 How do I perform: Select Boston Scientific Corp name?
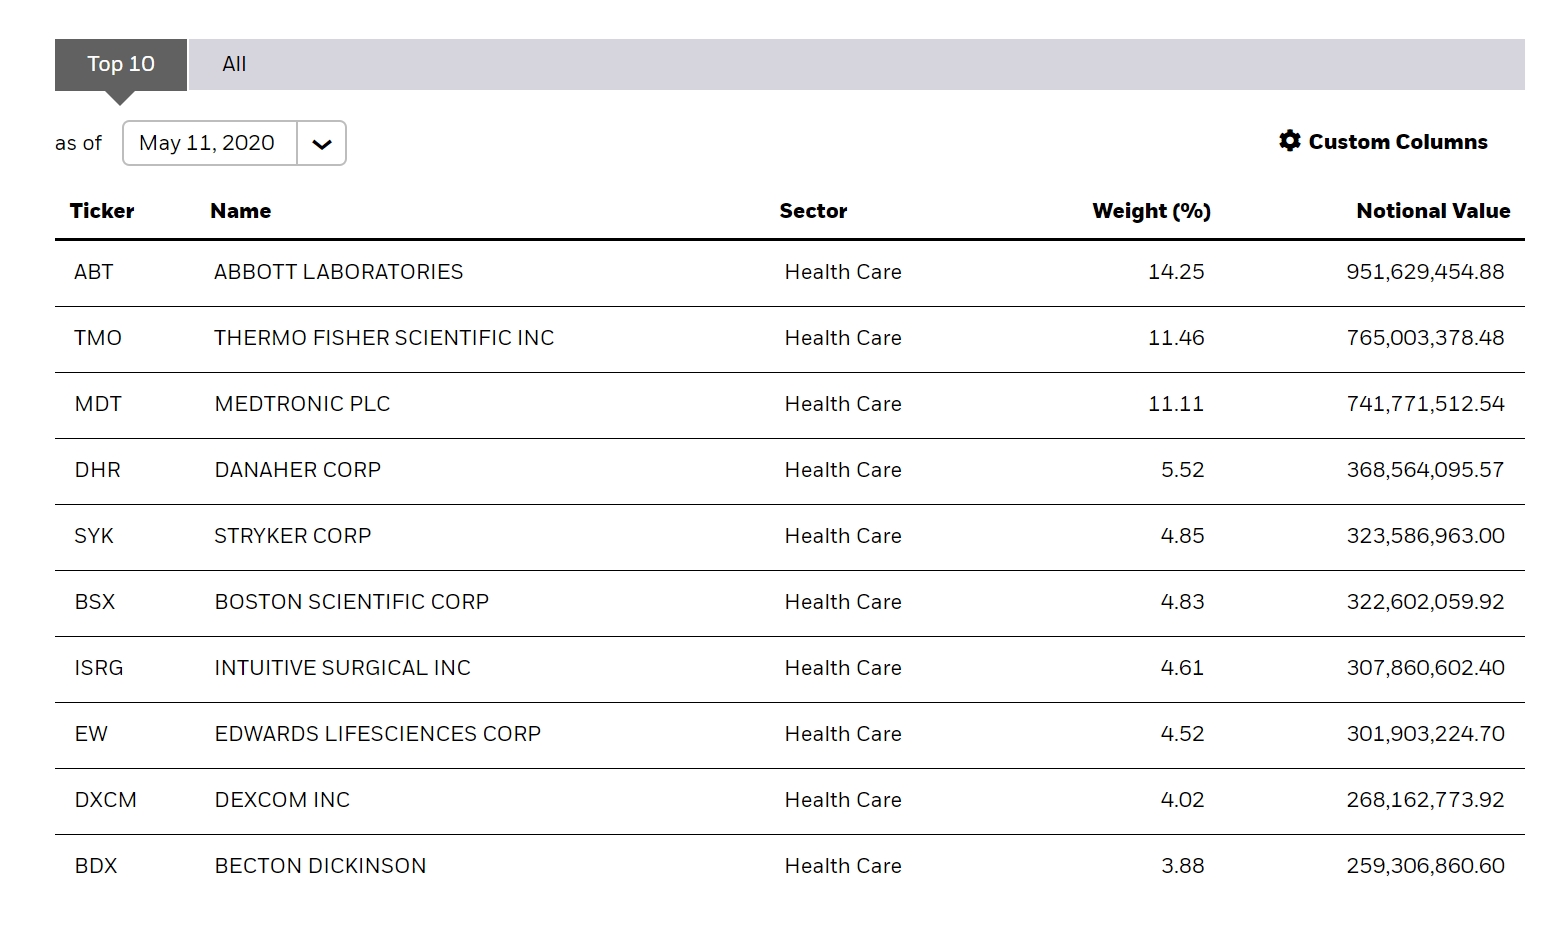click(x=351, y=602)
